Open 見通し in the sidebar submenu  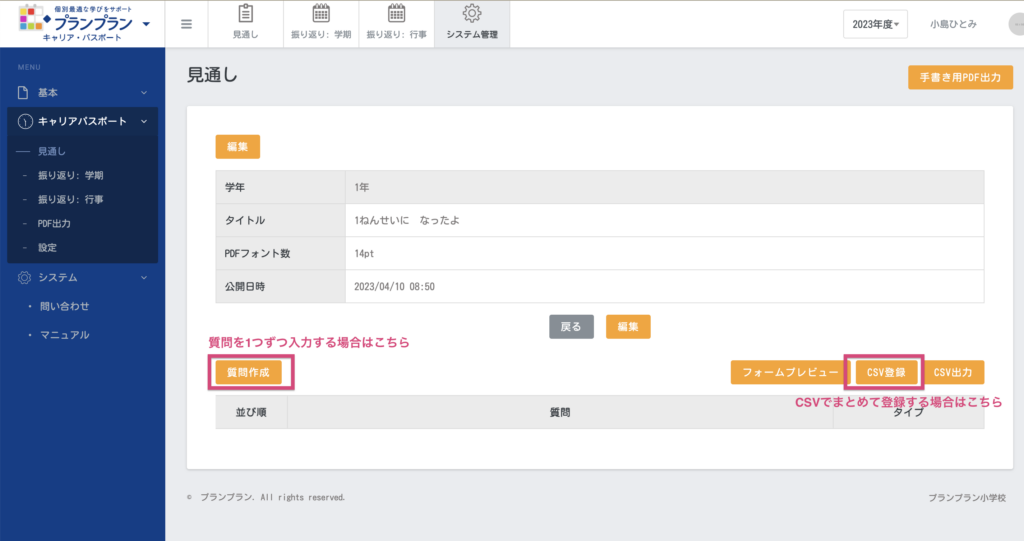pos(52,151)
